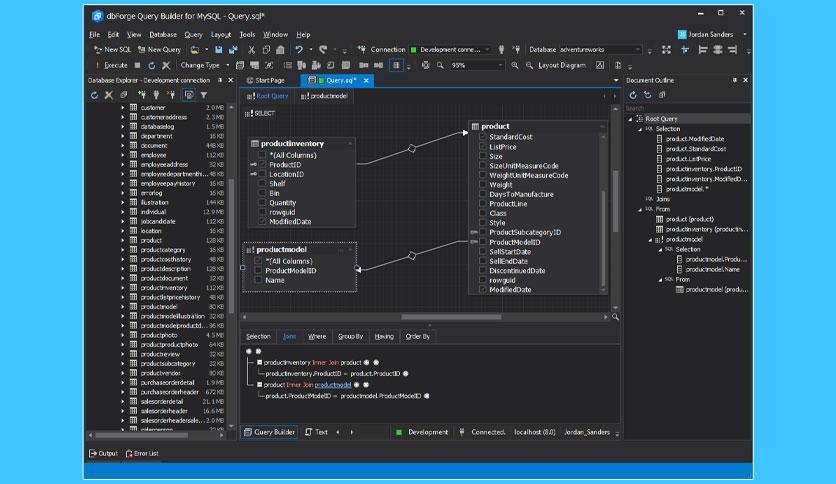Toggle Quantity checkbox in productinventory
The image size is (836, 484).
pos(262,203)
